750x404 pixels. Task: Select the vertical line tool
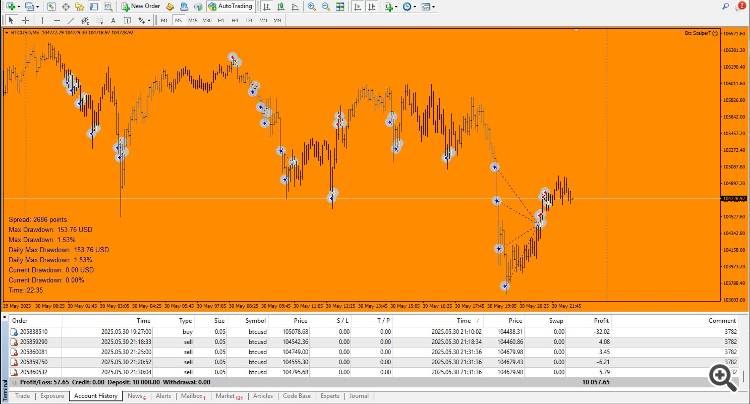(x=42, y=21)
